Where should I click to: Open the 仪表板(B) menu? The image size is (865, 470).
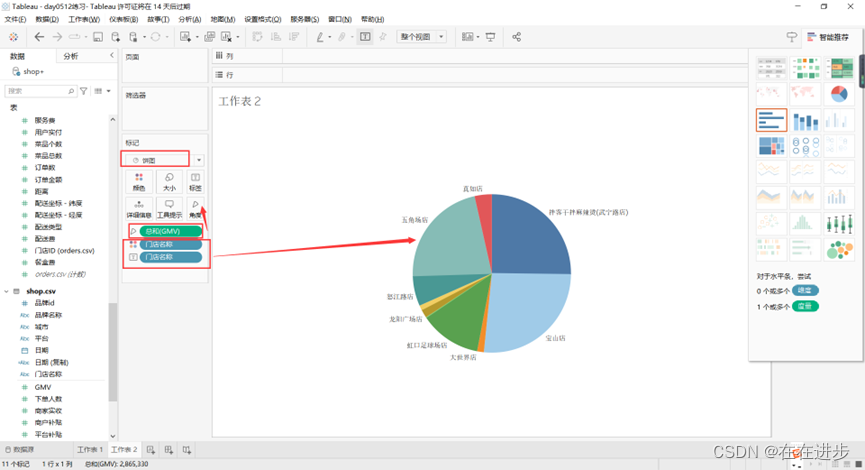coord(124,19)
